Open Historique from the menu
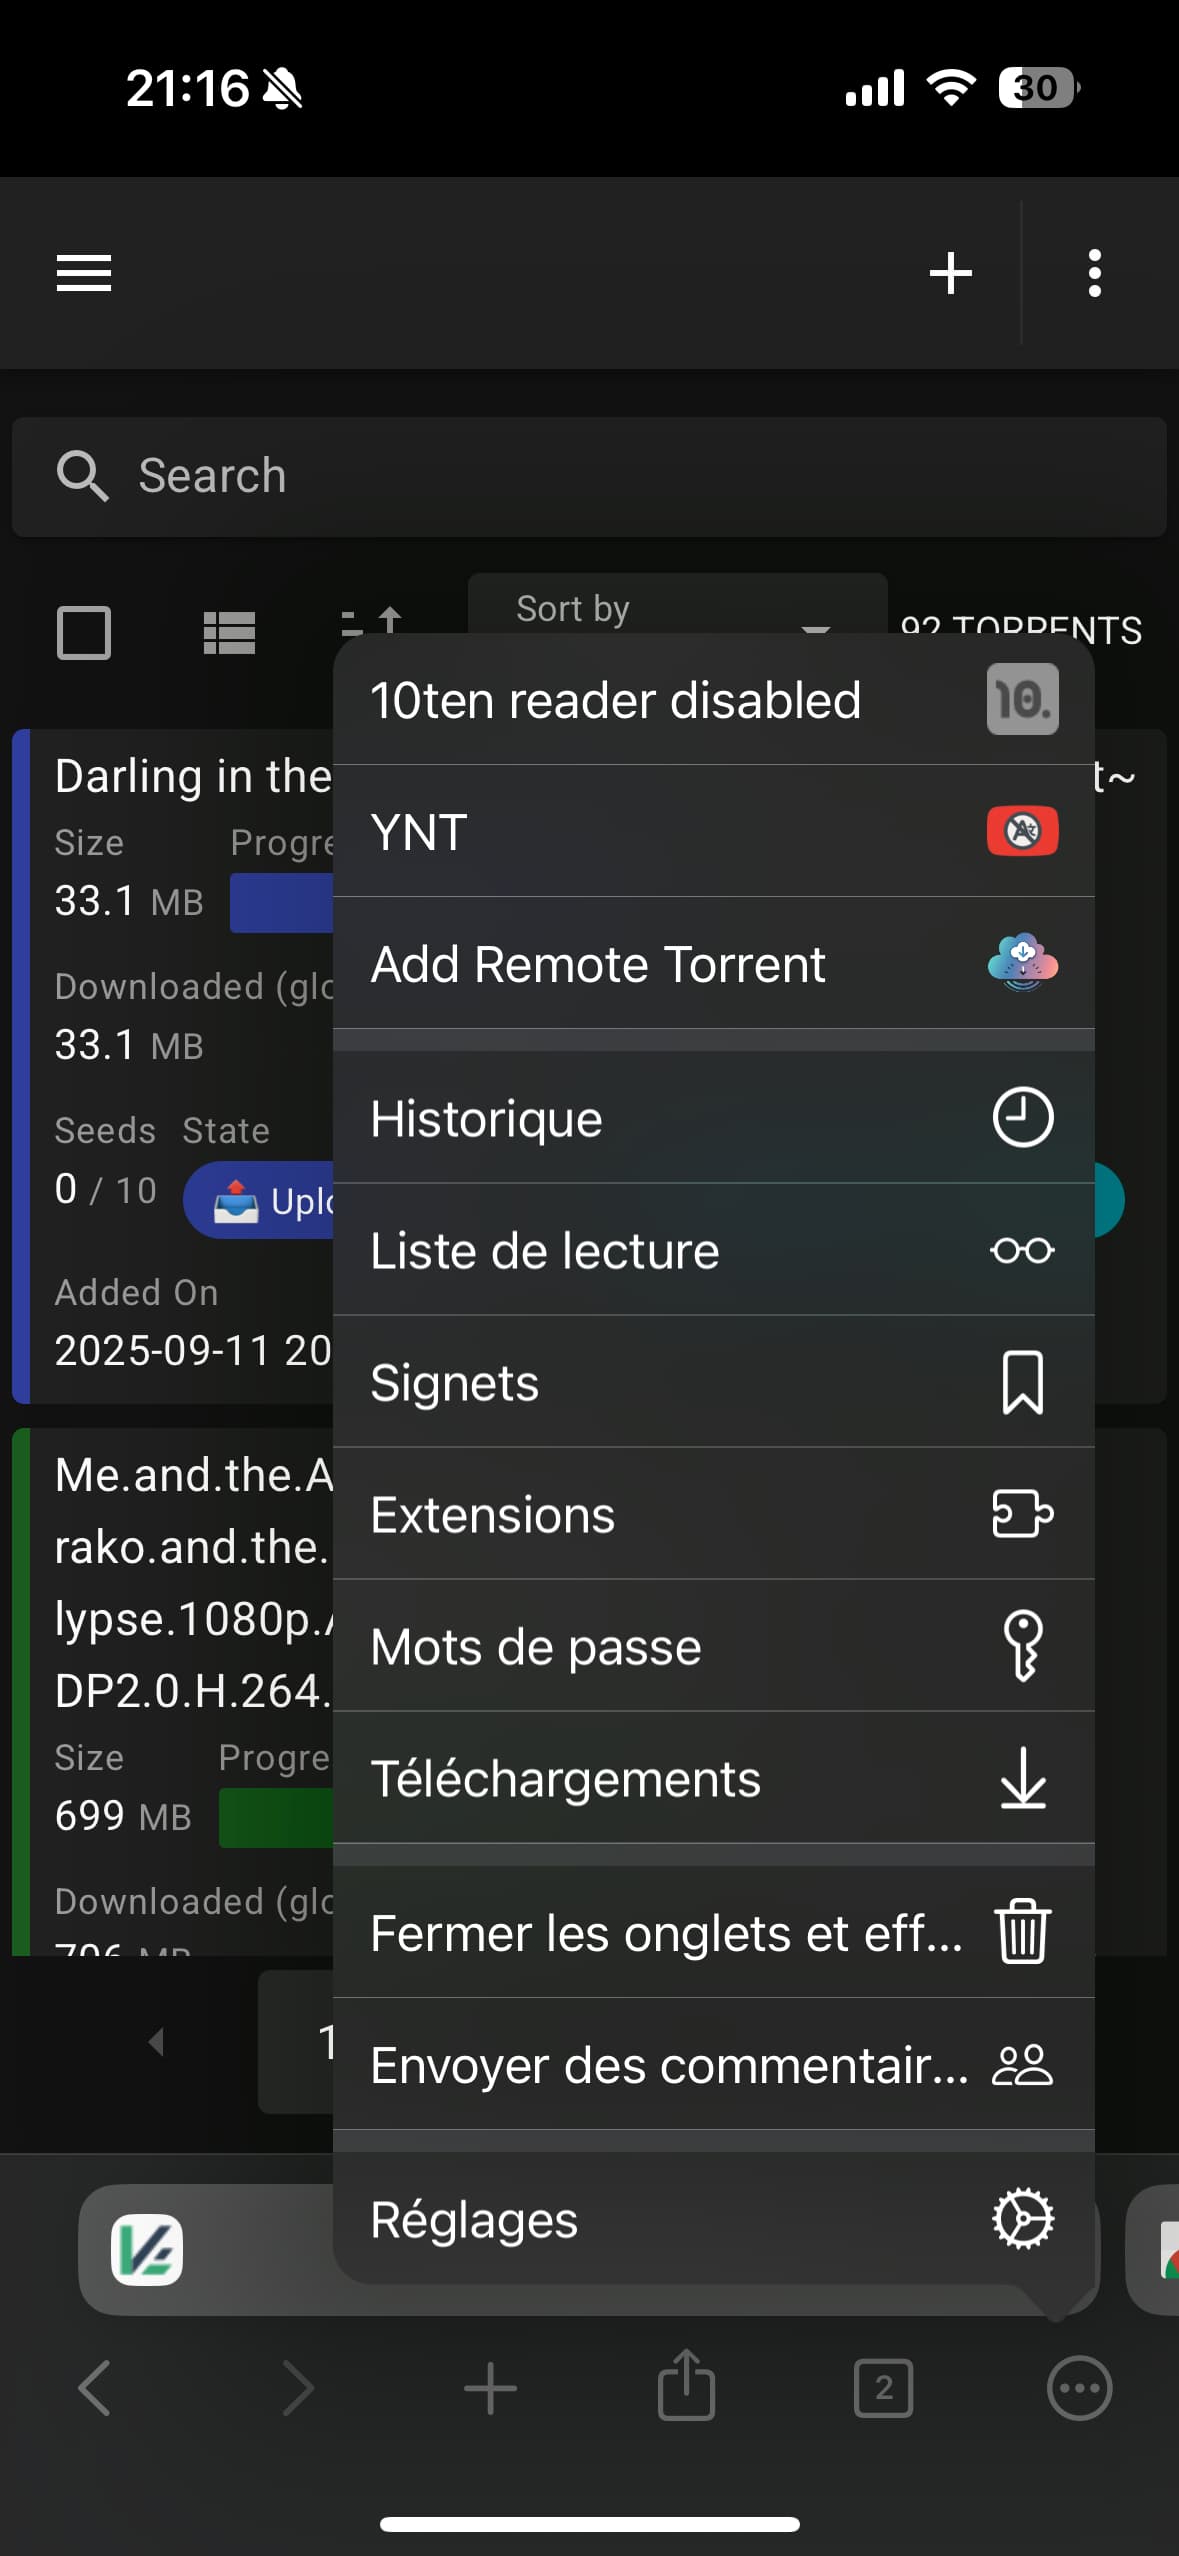1179x2556 pixels. click(x=713, y=1118)
